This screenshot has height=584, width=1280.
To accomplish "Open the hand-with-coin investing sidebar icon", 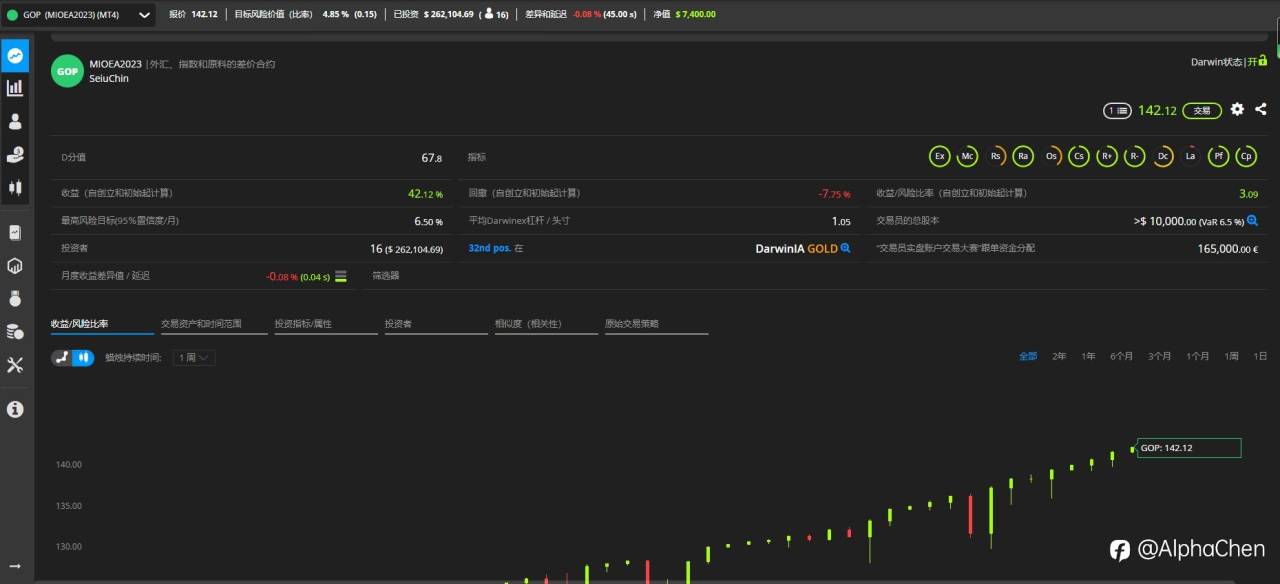I will [15, 154].
